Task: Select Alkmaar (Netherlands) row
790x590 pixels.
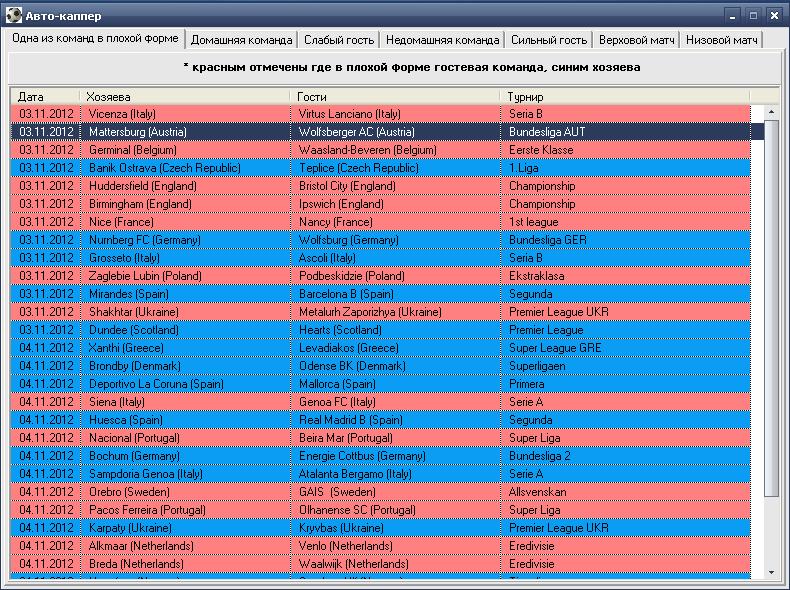Action: [380, 546]
